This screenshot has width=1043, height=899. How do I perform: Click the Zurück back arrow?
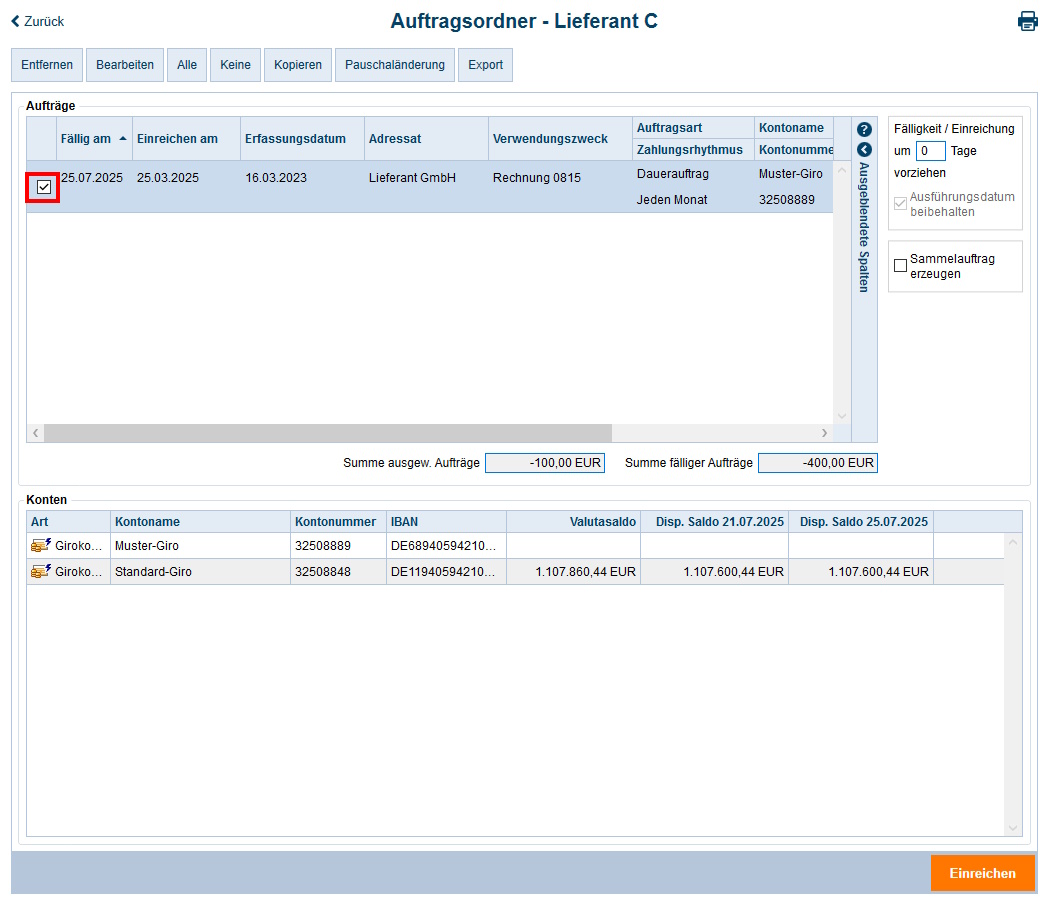click(x=15, y=21)
